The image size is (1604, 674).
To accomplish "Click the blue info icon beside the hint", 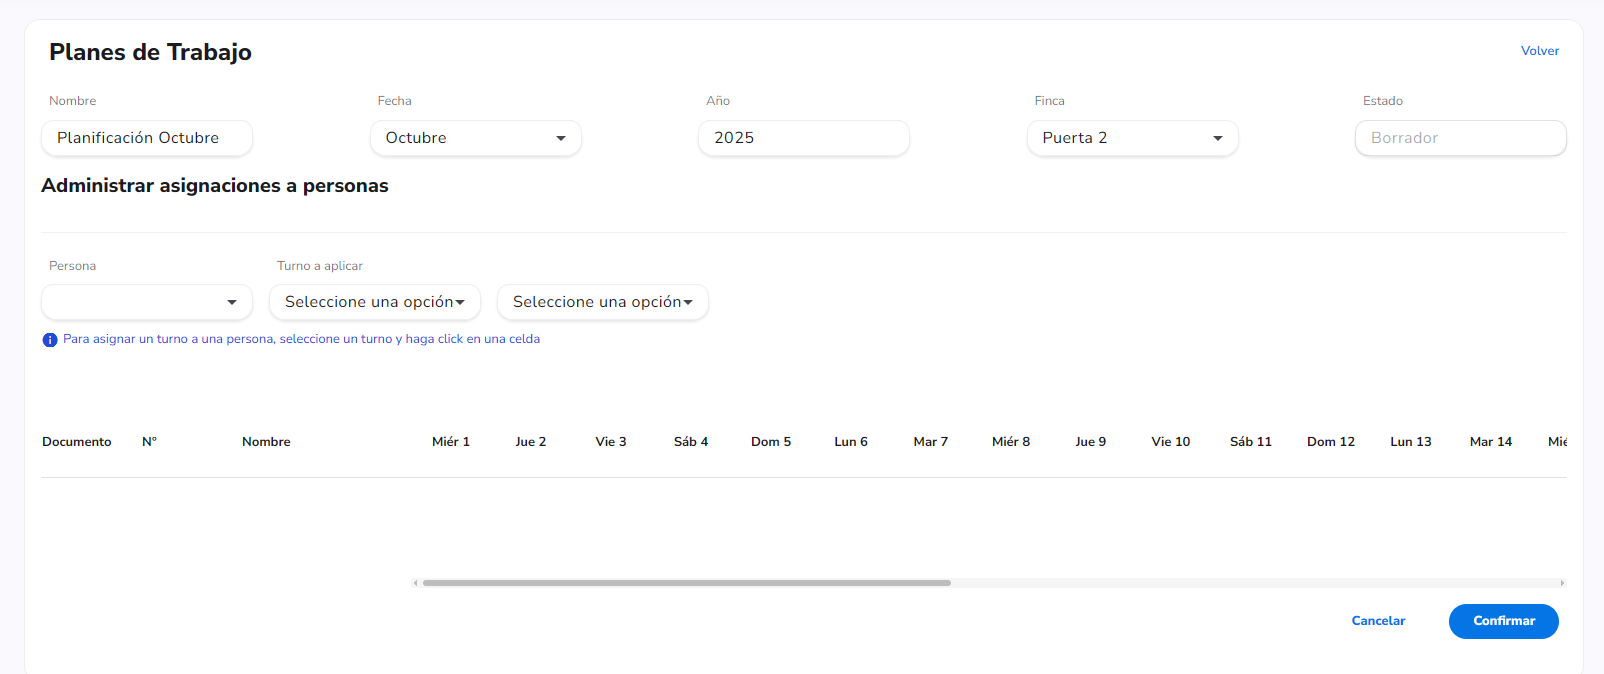I will point(50,340).
